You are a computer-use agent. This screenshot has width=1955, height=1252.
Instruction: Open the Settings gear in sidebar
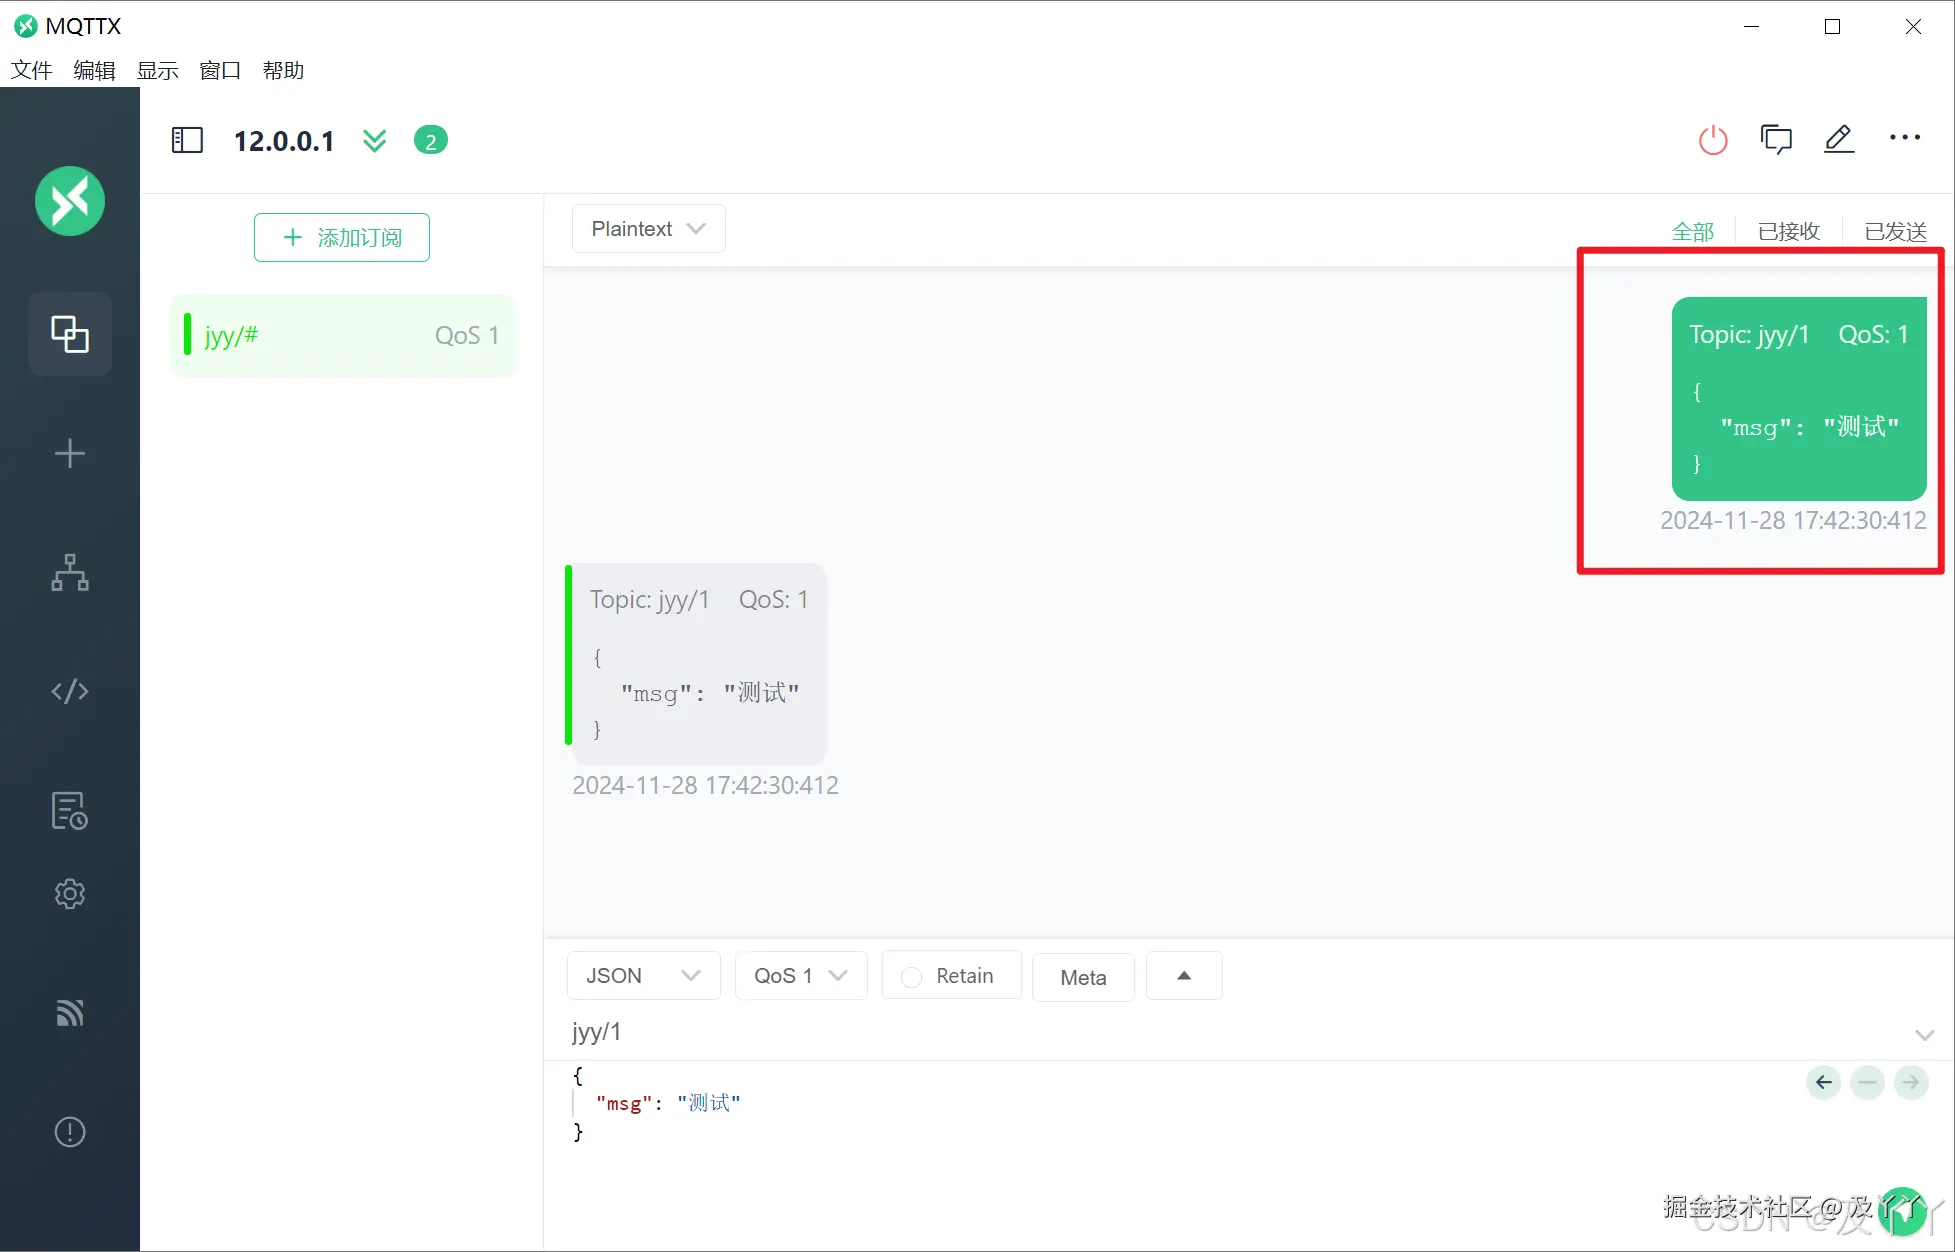point(70,893)
